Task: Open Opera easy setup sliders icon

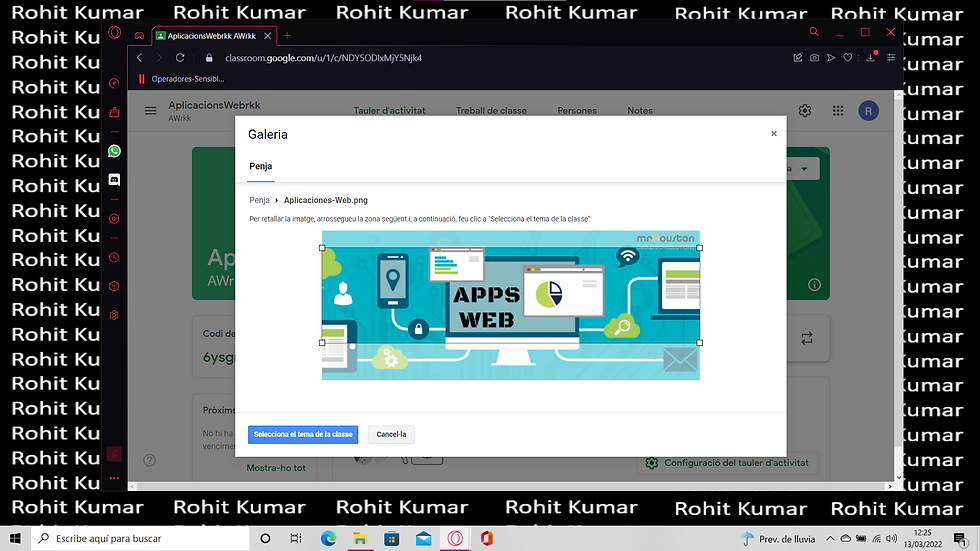Action: click(x=891, y=57)
